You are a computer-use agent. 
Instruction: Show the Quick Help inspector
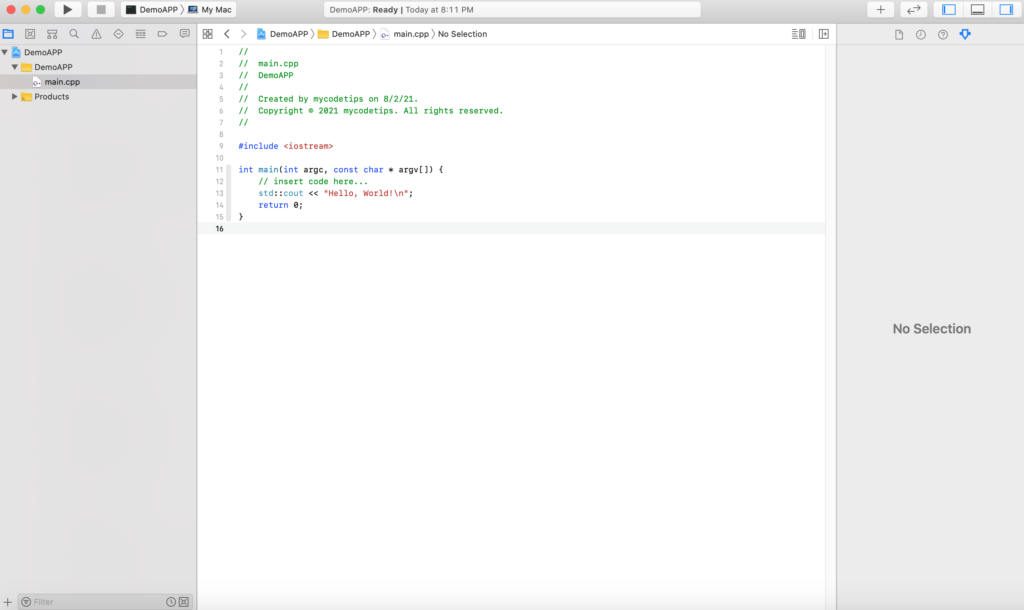943,35
